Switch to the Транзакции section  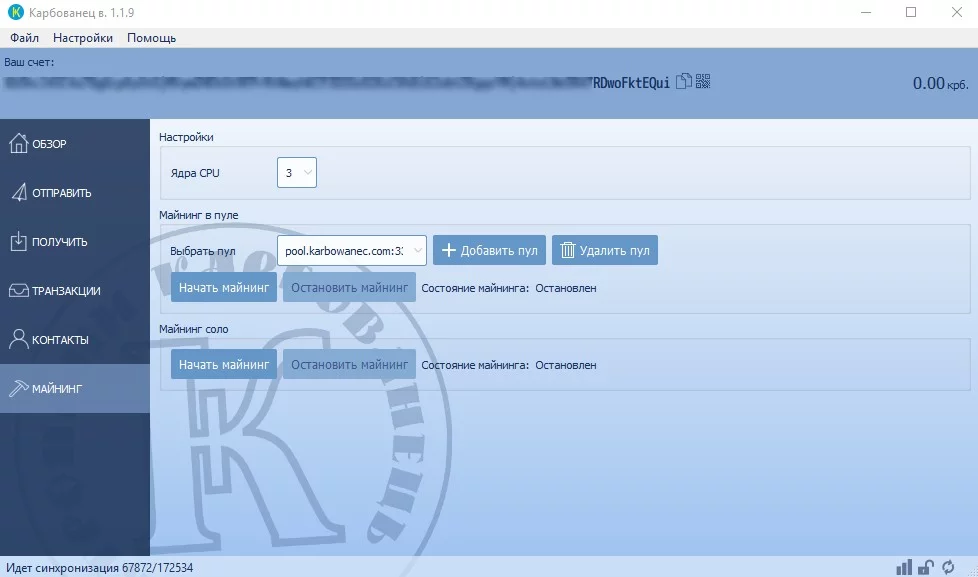tap(75, 291)
